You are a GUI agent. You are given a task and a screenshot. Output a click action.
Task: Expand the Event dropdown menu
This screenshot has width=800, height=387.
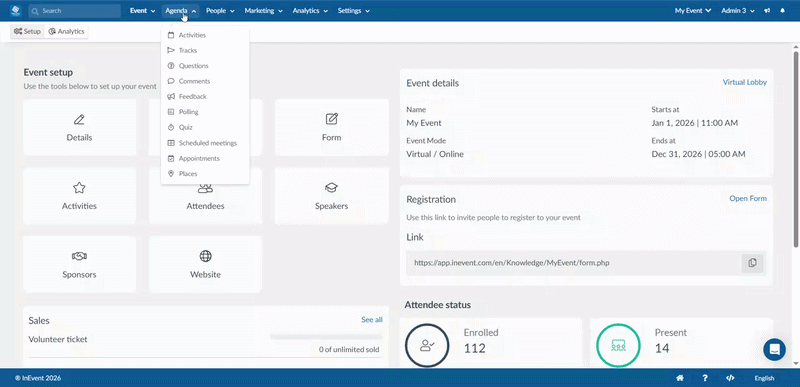coord(142,11)
